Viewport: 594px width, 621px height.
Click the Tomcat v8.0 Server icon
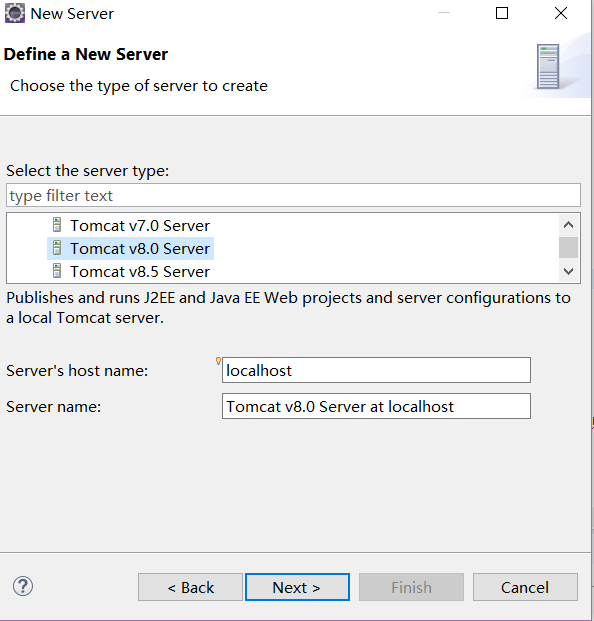point(57,248)
